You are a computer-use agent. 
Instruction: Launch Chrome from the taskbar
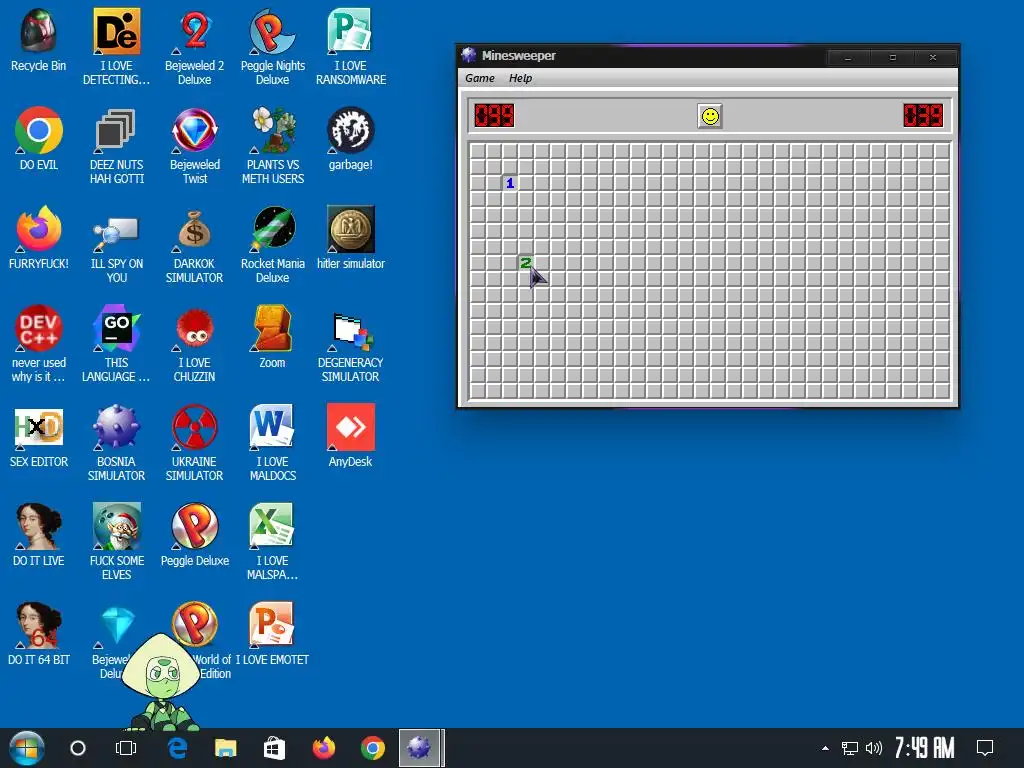(x=372, y=748)
